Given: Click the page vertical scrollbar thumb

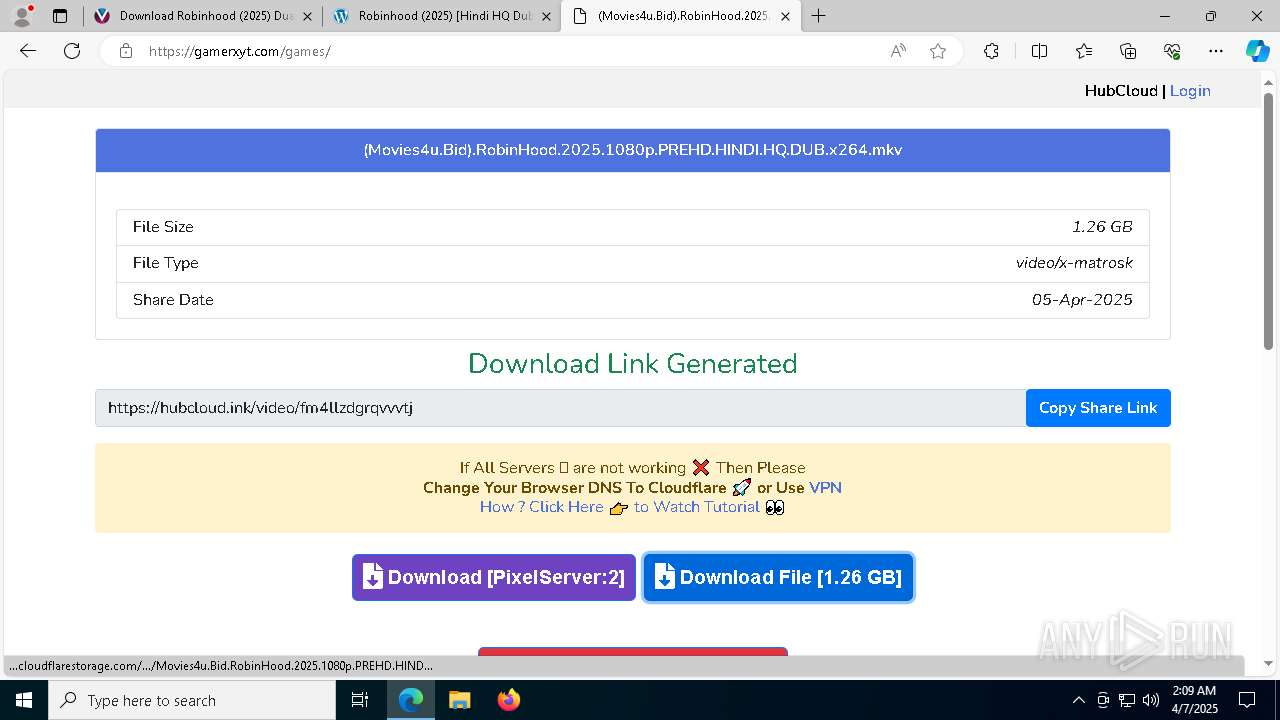Looking at the screenshot, I should [1268, 220].
